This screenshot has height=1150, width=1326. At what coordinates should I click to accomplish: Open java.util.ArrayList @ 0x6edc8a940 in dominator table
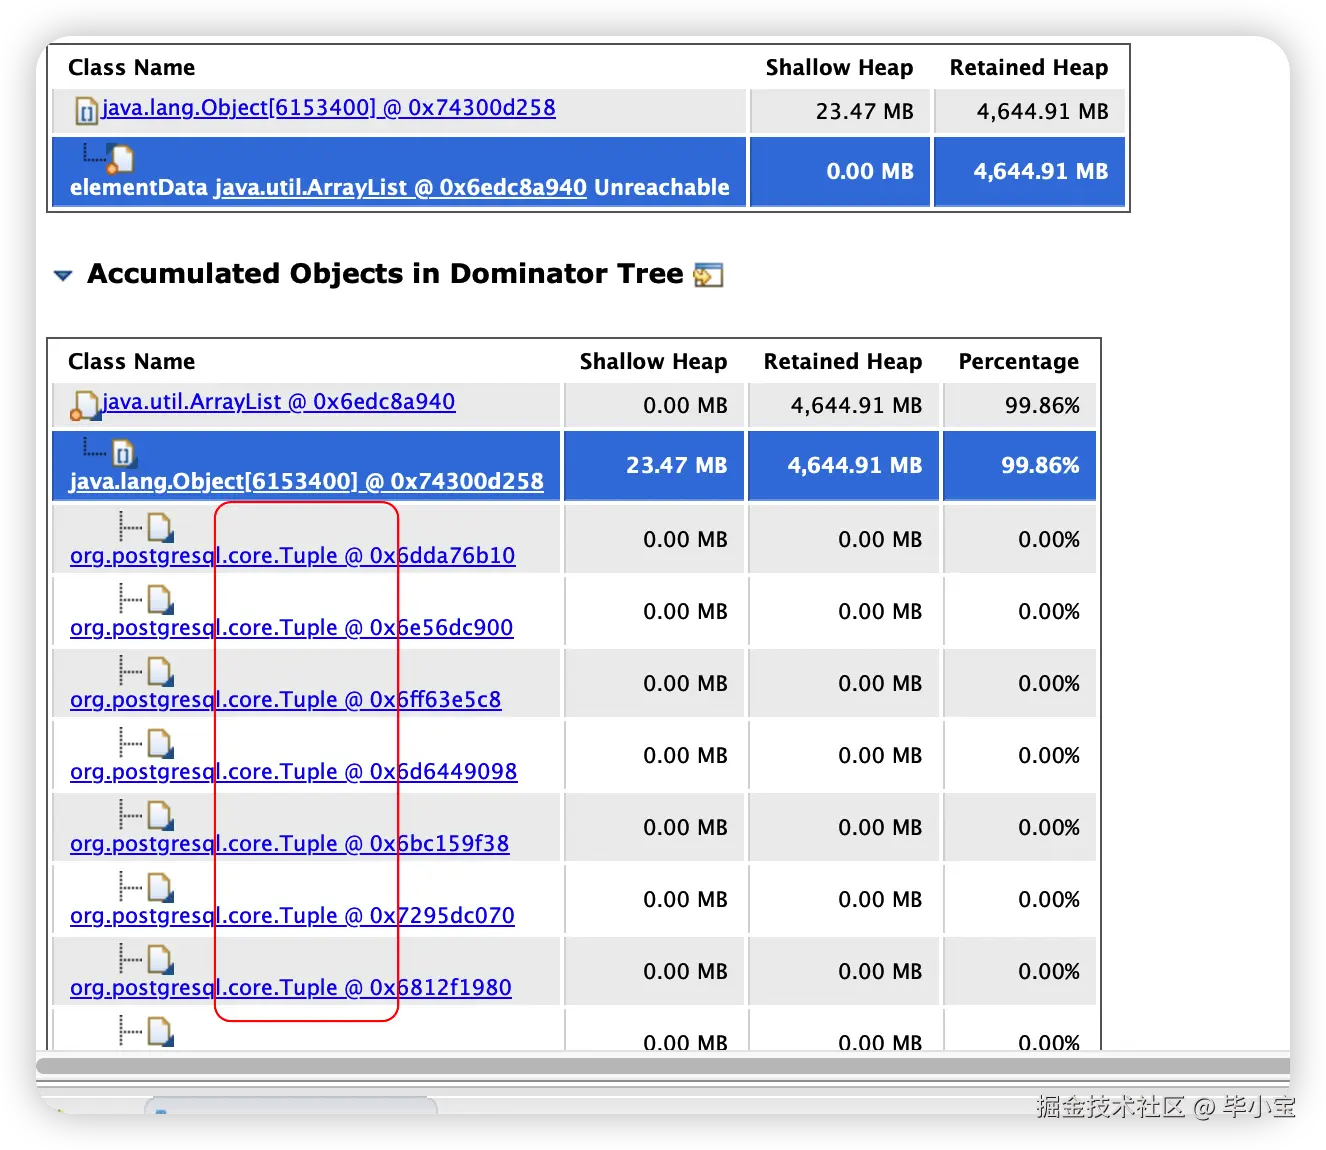pos(278,402)
